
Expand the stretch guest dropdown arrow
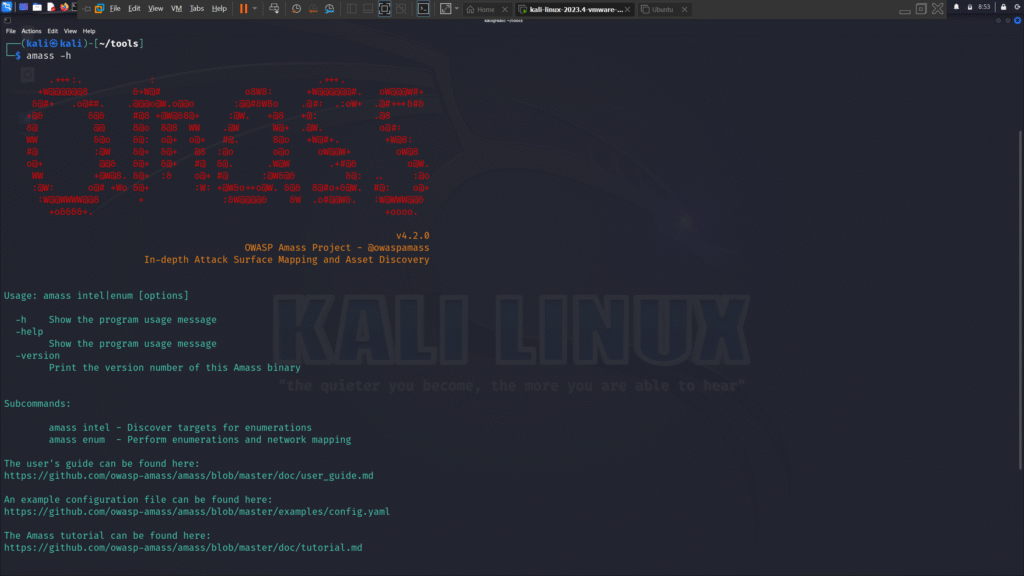(x=456, y=8)
